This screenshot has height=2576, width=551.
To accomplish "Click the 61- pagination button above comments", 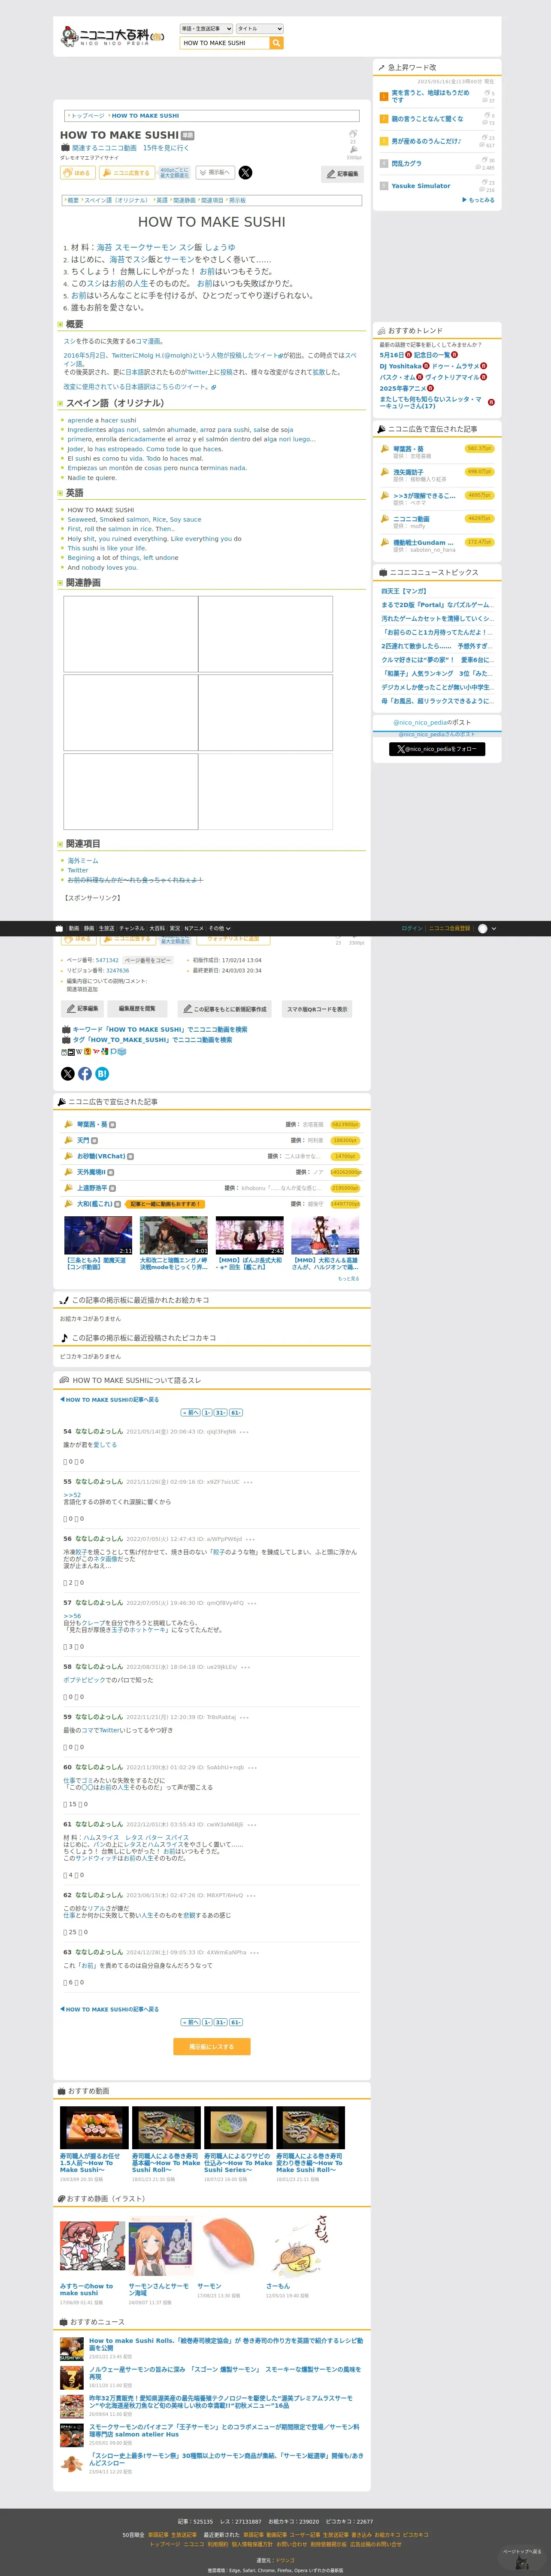I will tap(236, 1412).
